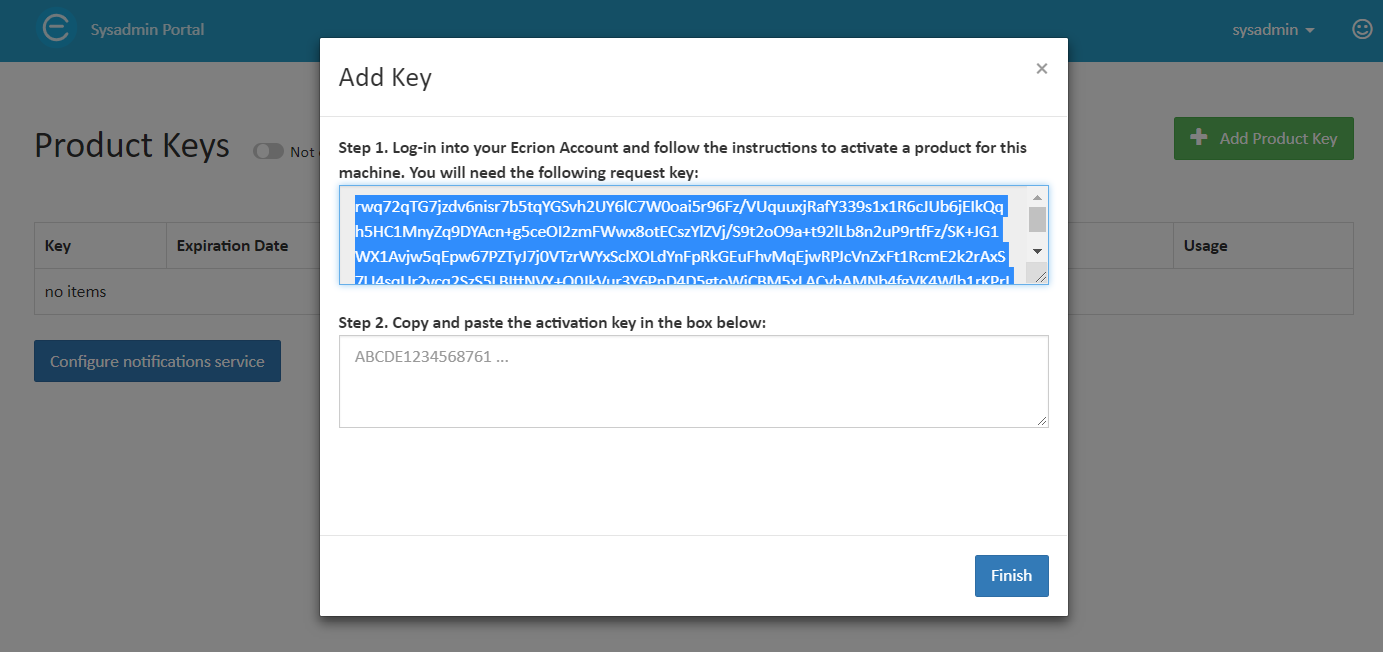Click the request key textarea resize handle
Screen dimensions: 1383x652
click(x=1040, y=276)
